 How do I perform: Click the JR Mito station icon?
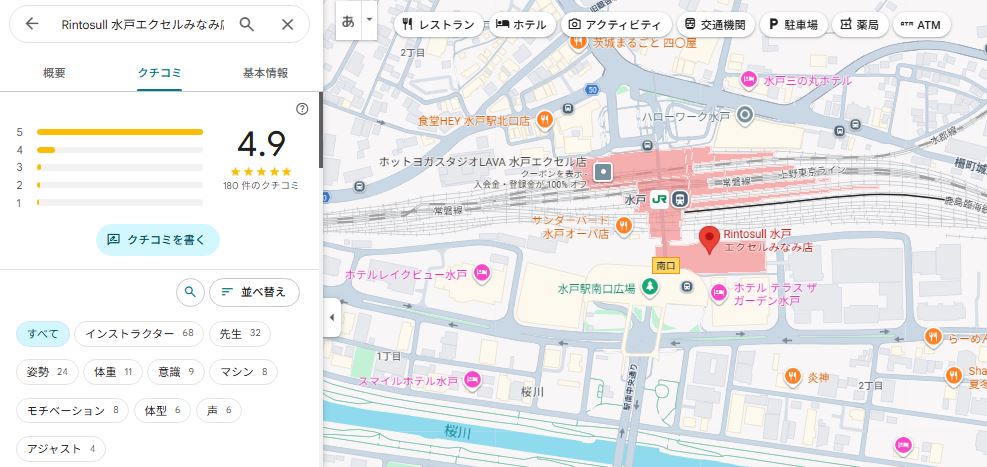660,199
